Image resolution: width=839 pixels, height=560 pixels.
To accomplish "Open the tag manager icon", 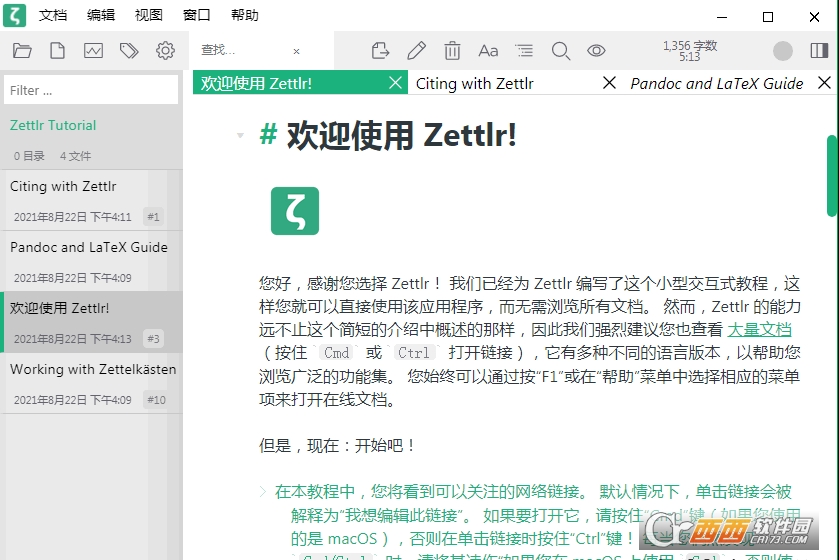I will [129, 51].
